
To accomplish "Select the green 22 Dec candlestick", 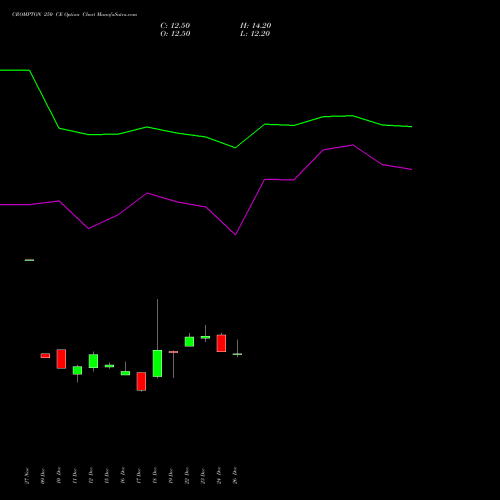I will tap(189, 340).
